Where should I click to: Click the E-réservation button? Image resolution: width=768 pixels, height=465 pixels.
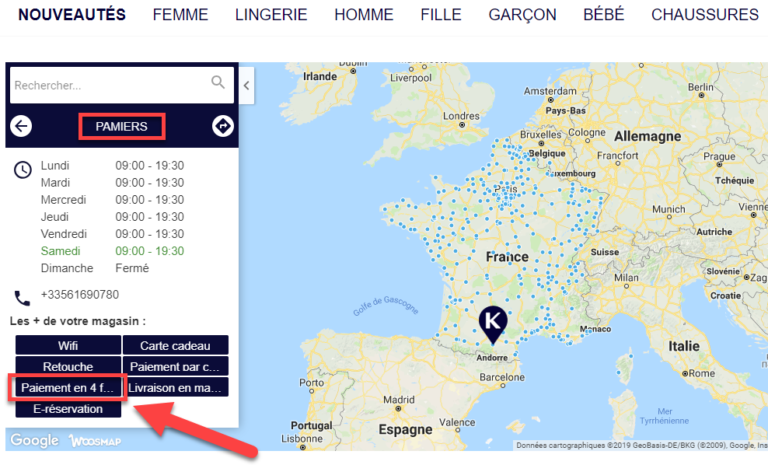[x=68, y=409]
